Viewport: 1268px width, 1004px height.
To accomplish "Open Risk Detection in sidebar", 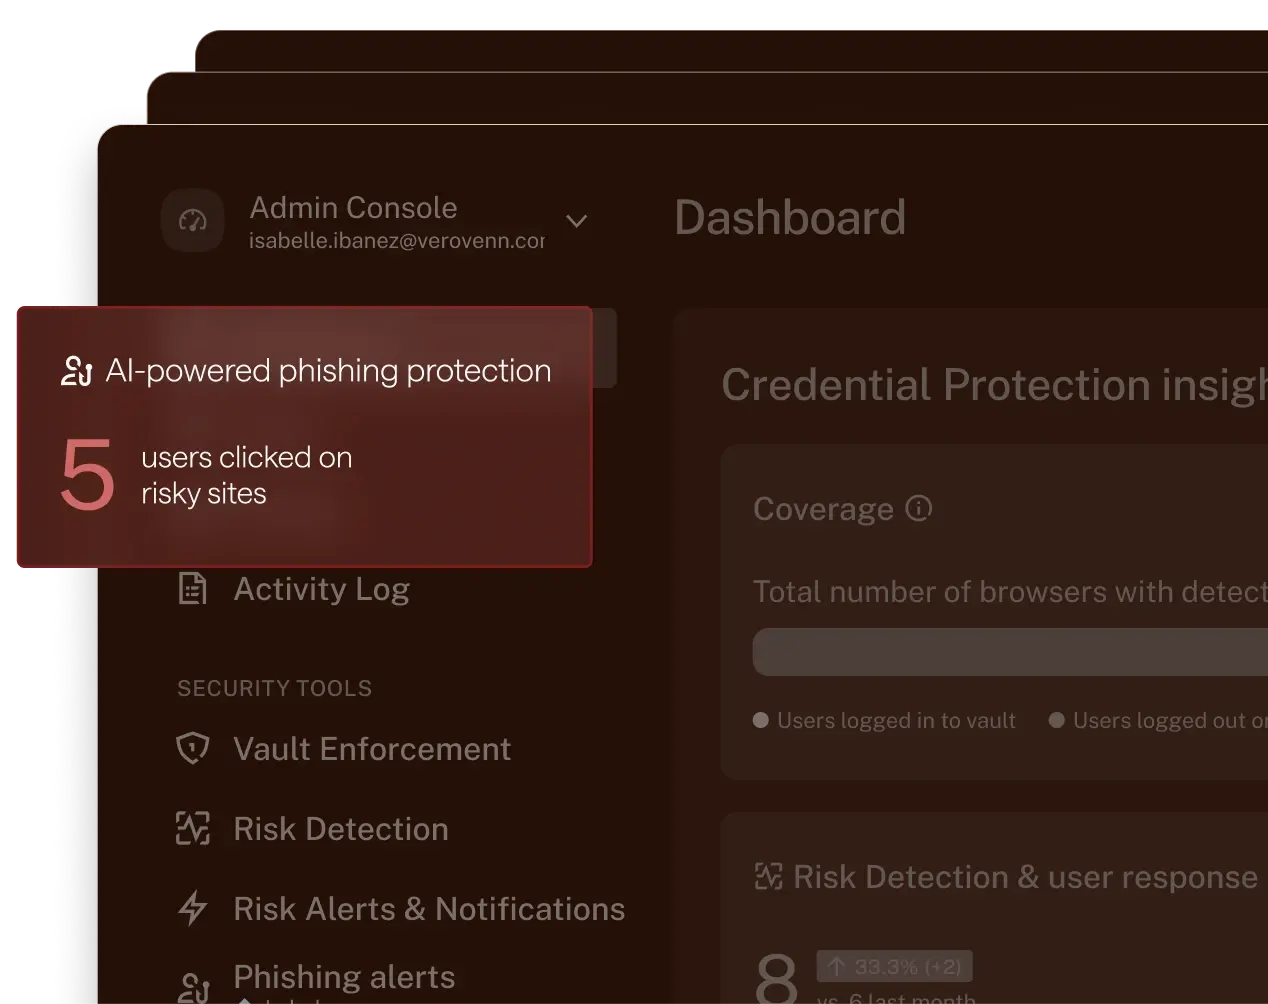I will tap(341, 829).
